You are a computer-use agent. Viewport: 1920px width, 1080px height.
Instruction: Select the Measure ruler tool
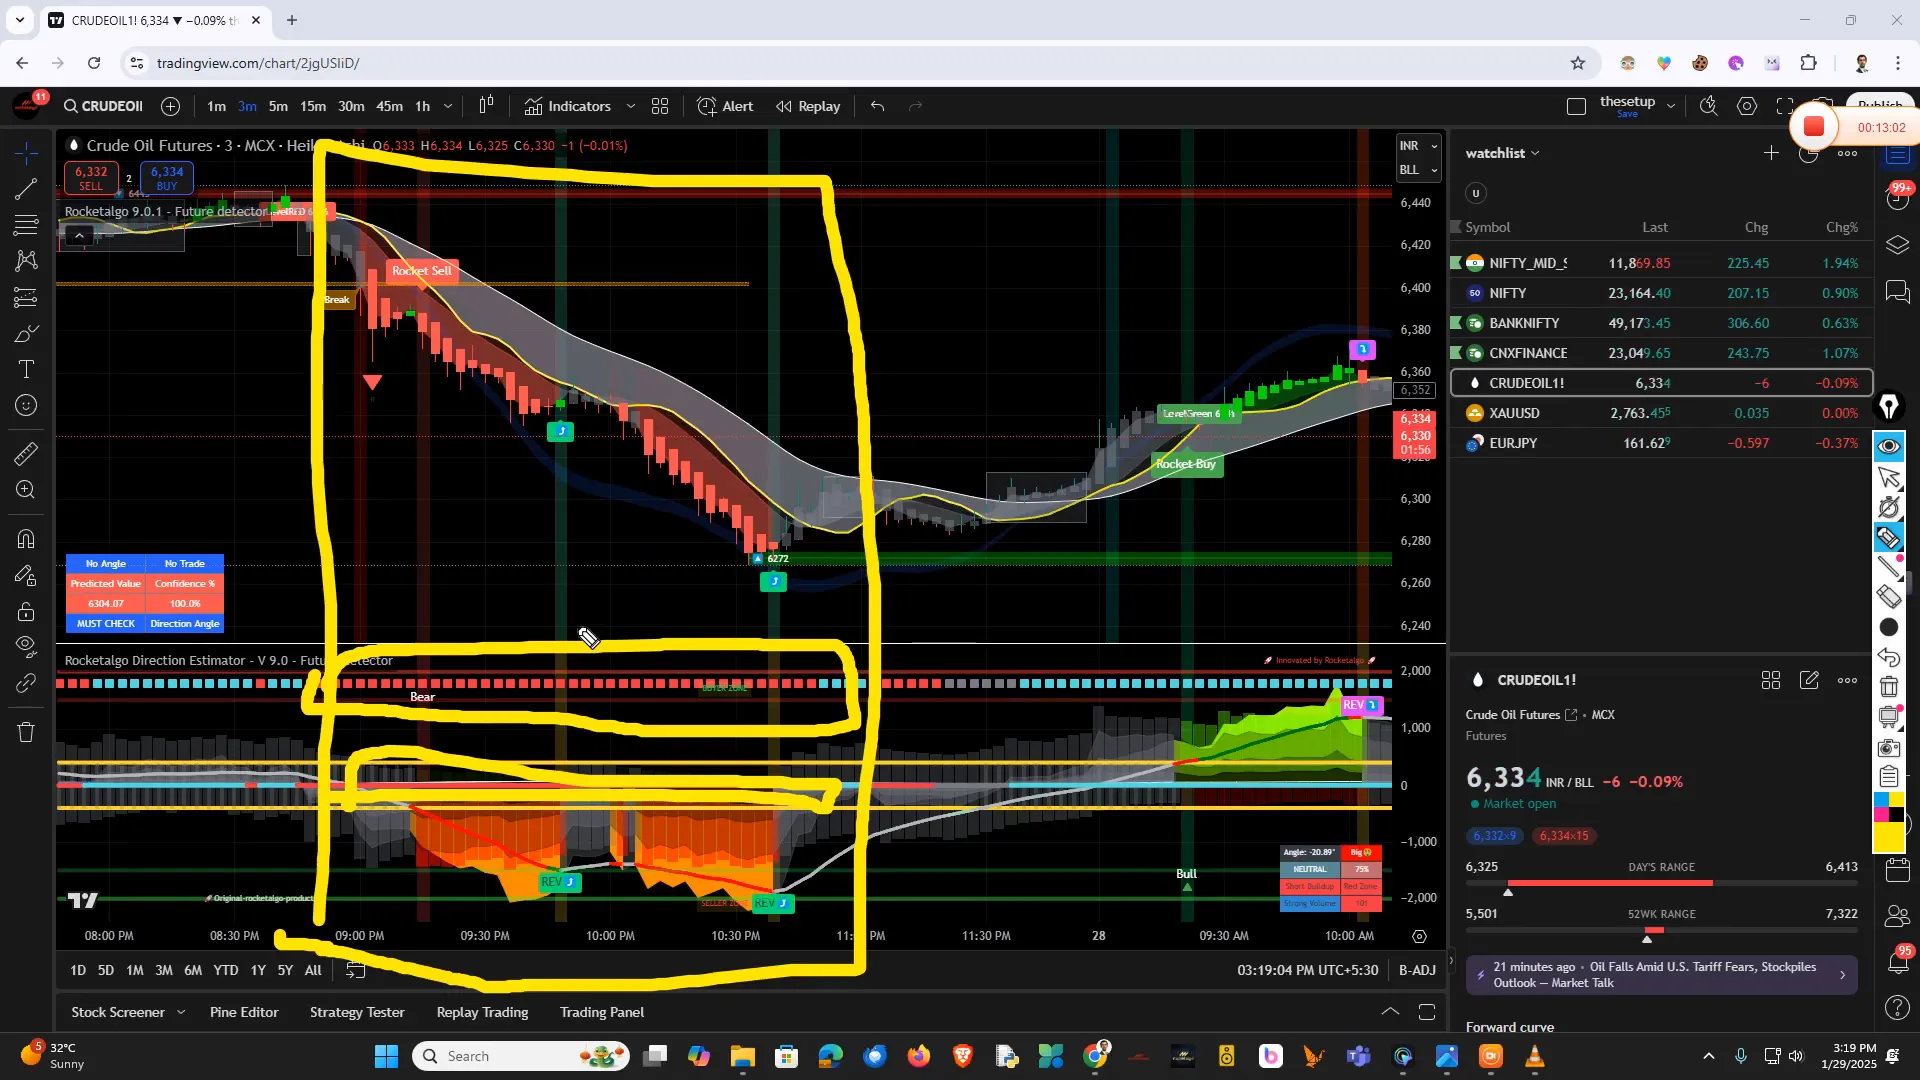tap(25, 455)
